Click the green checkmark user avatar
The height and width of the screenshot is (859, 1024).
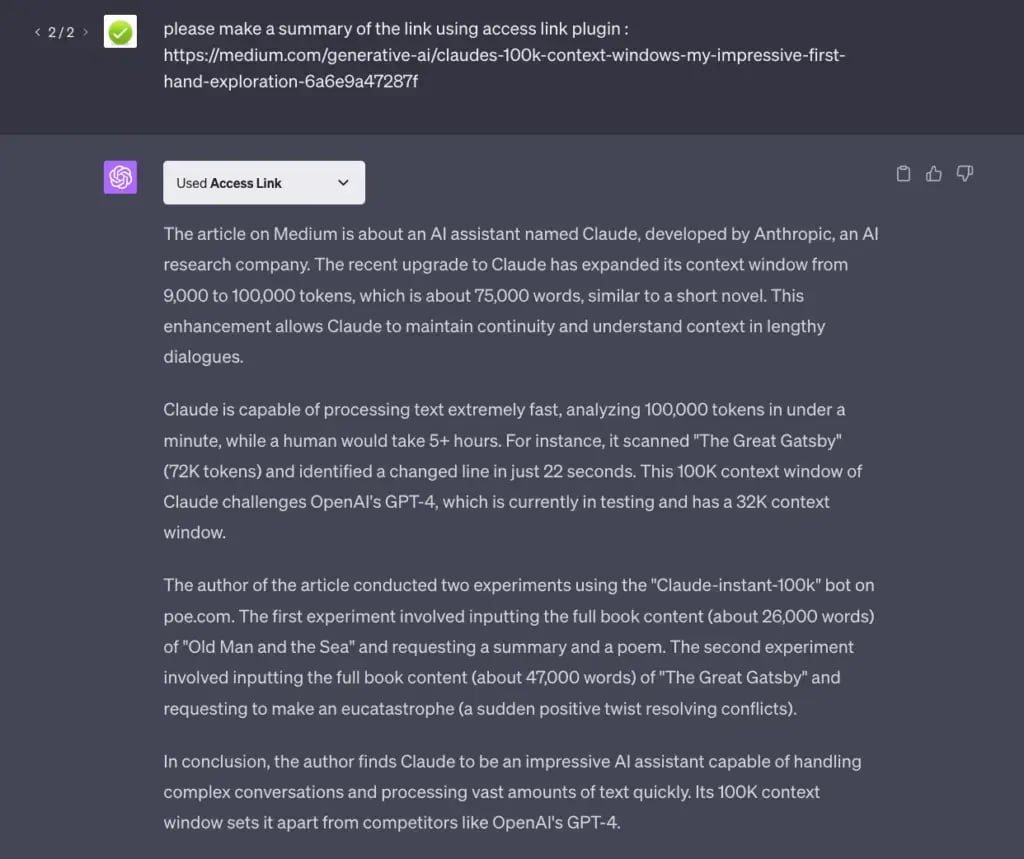[120, 32]
